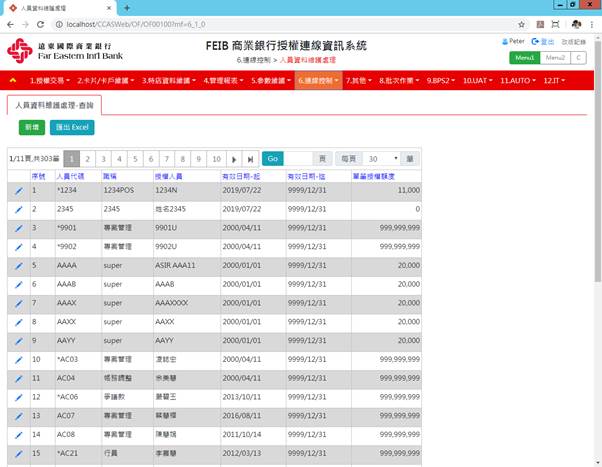Go to page 5
This screenshot has width=602, height=467.
point(135,159)
